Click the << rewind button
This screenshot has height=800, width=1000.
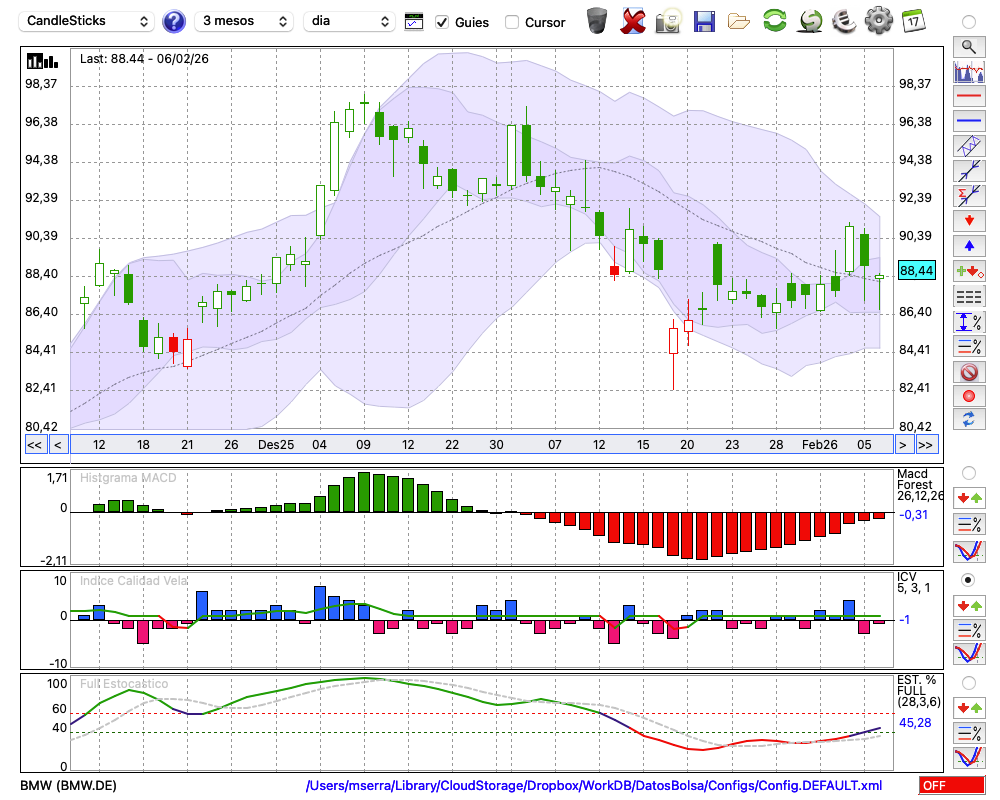click(34, 444)
